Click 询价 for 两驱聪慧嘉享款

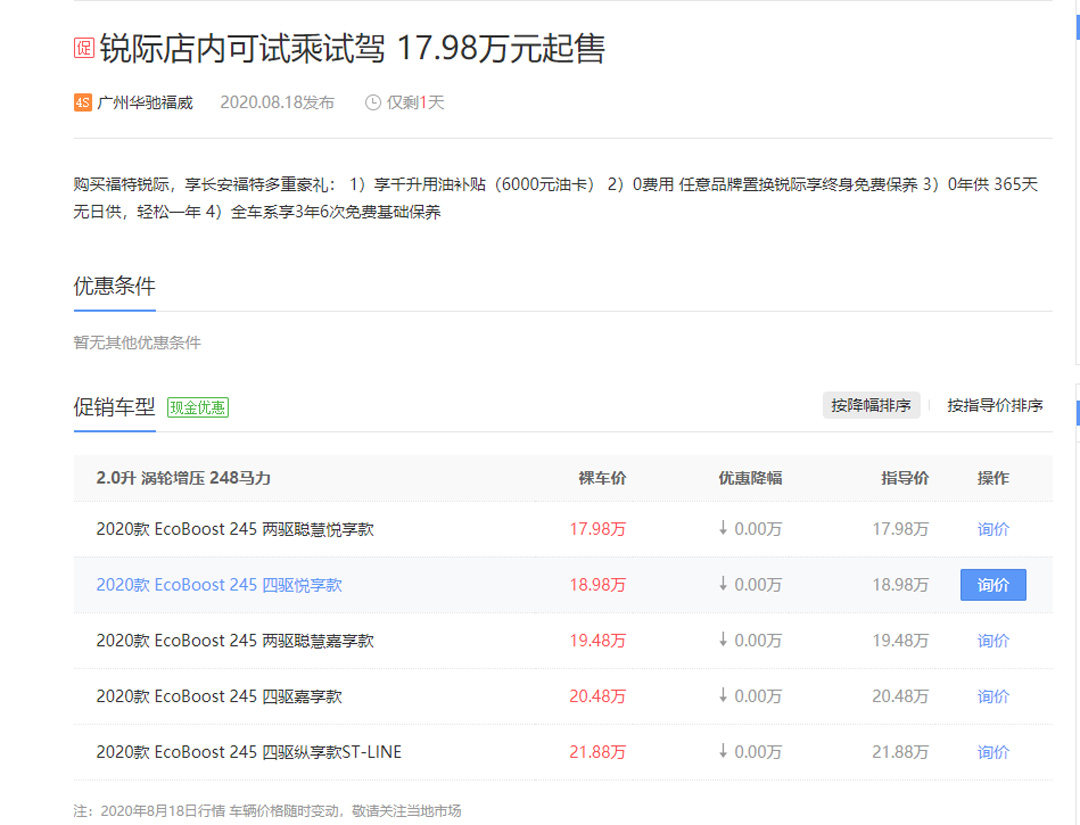coord(993,640)
